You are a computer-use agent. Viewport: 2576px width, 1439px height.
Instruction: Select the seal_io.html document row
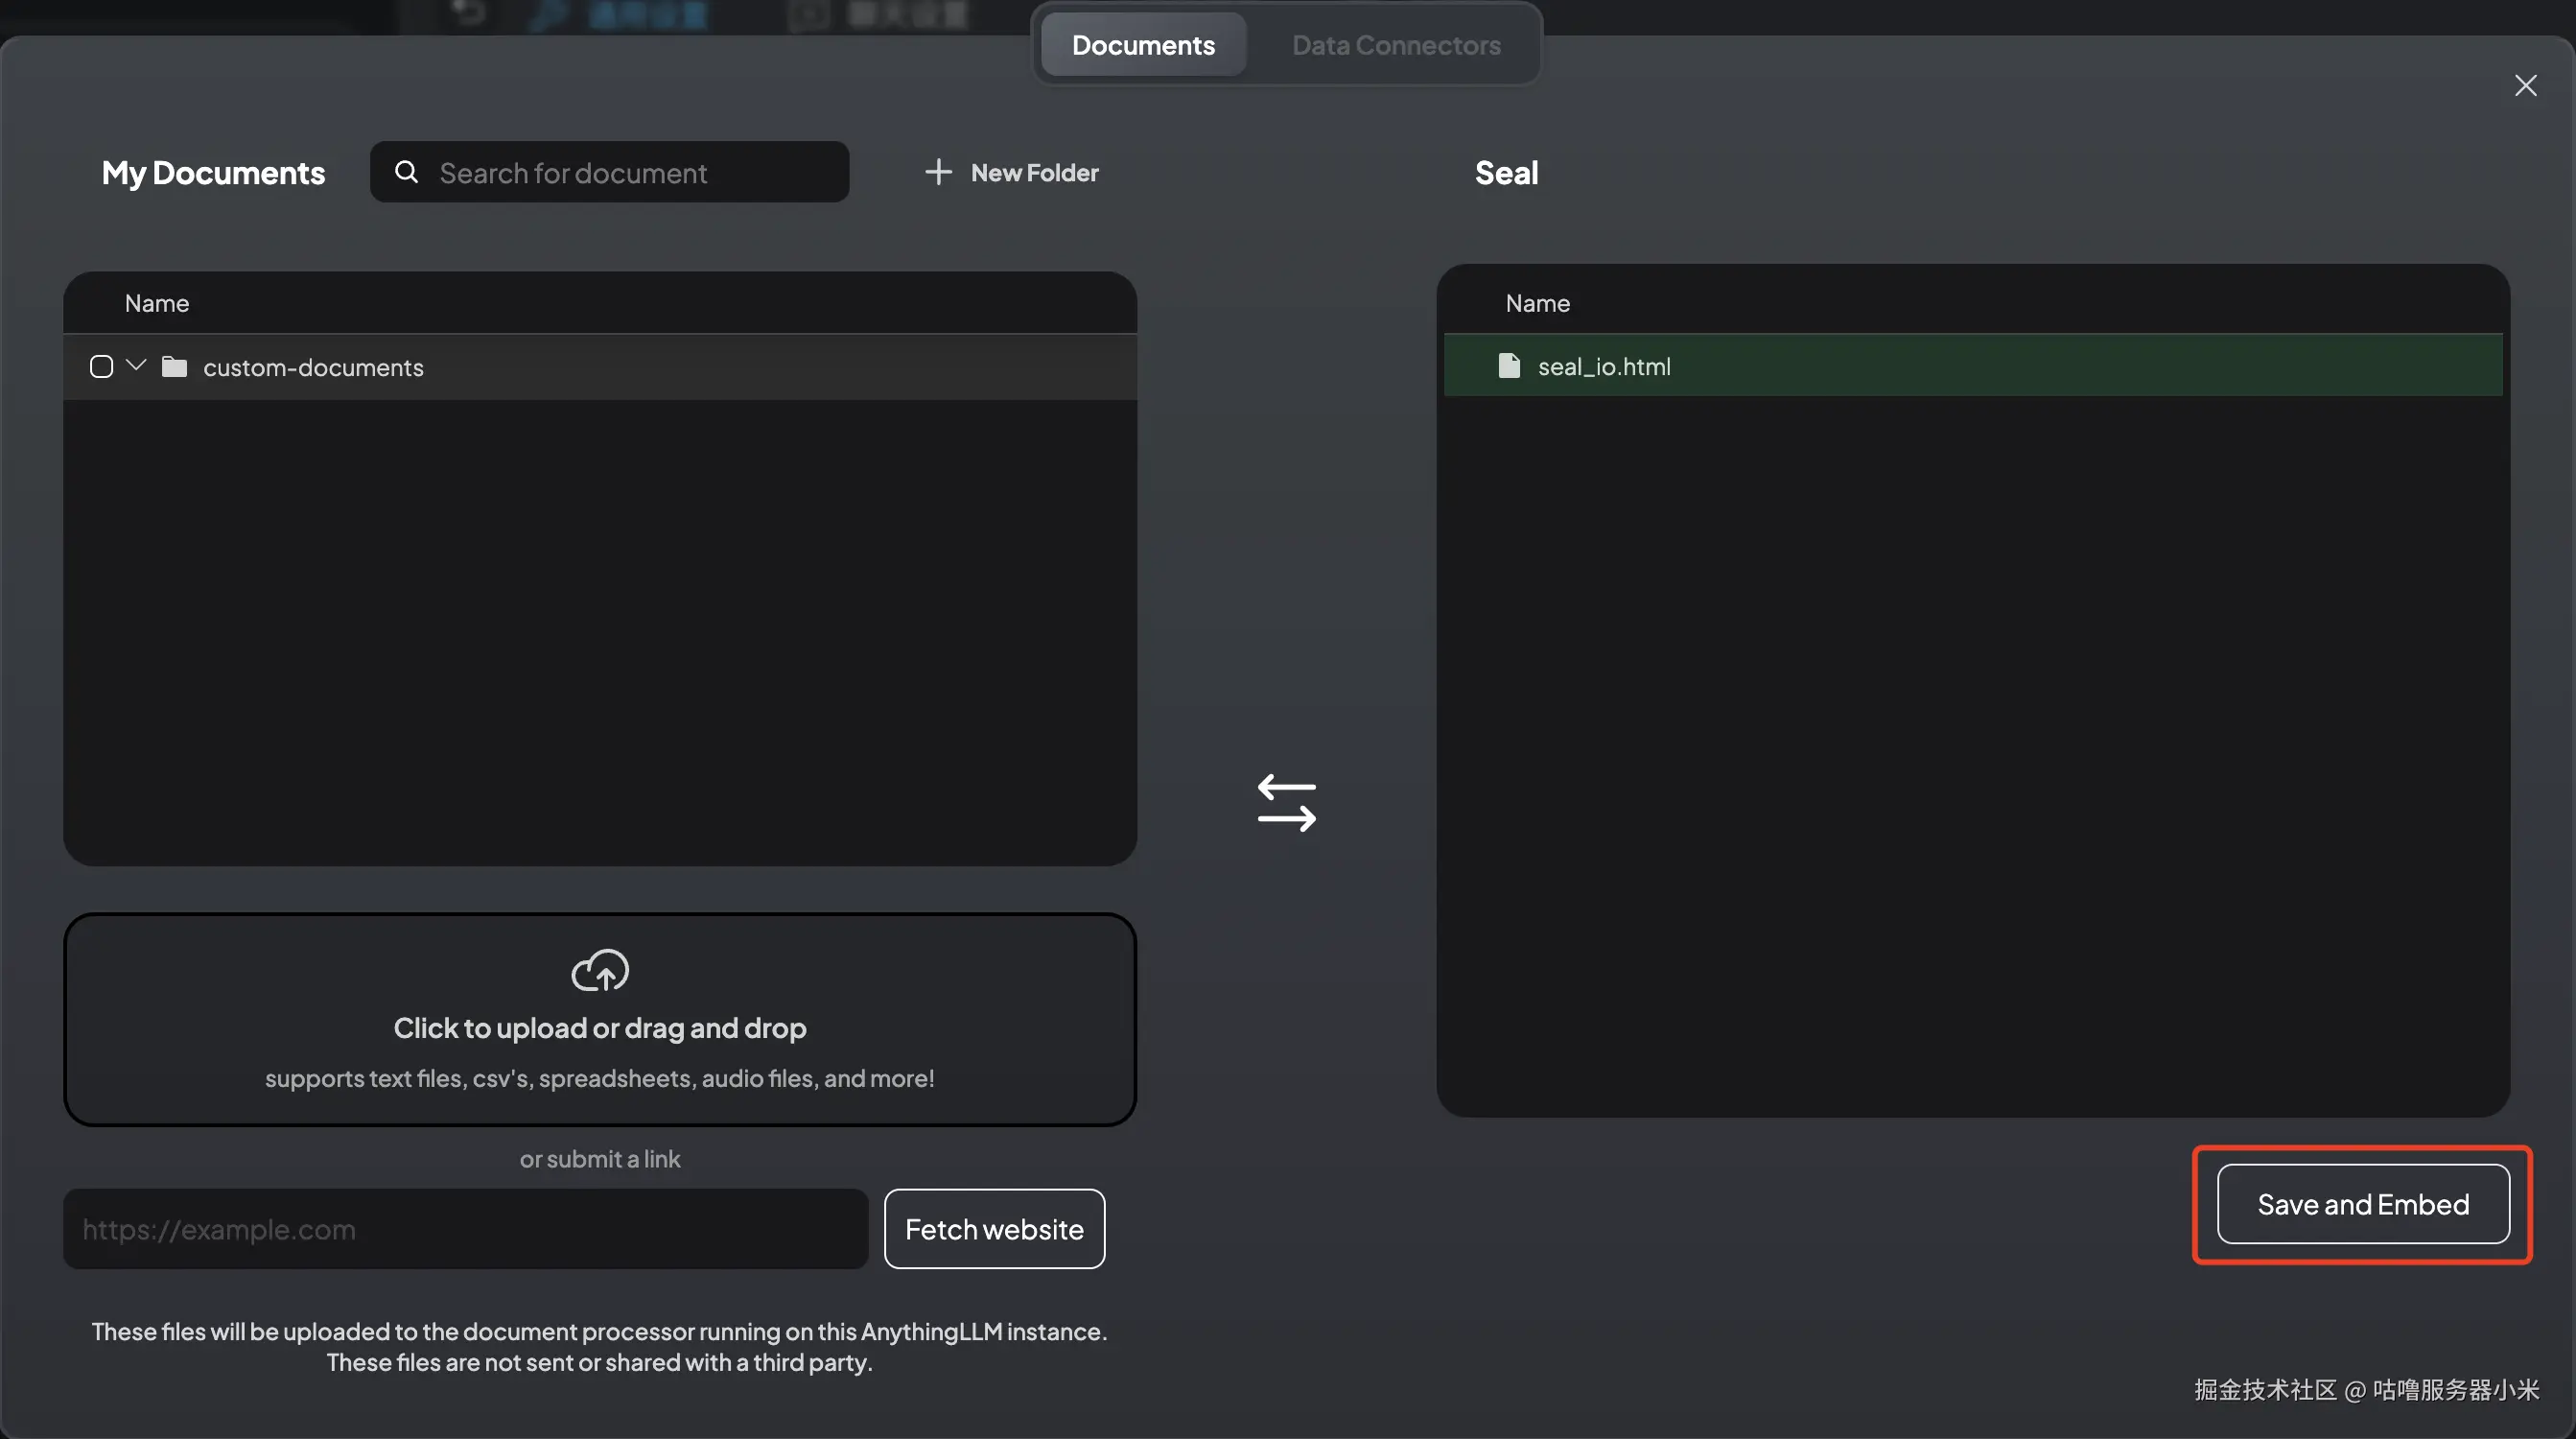coord(1972,366)
